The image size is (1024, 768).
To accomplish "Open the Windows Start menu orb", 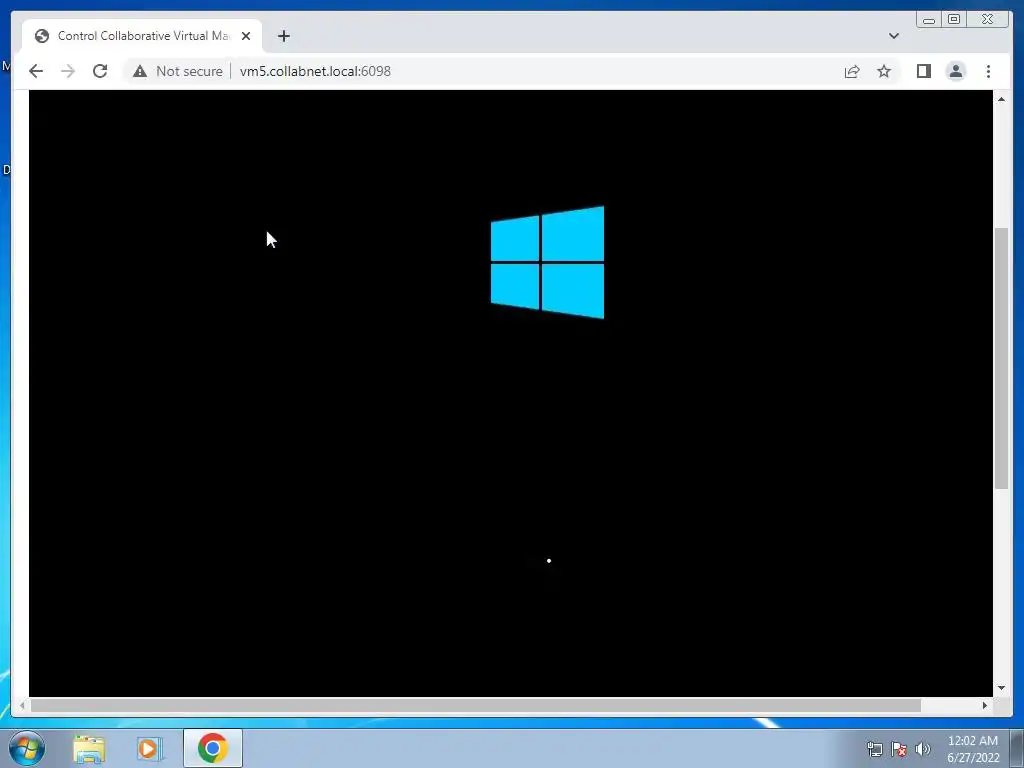I will pyautogui.click(x=27, y=748).
